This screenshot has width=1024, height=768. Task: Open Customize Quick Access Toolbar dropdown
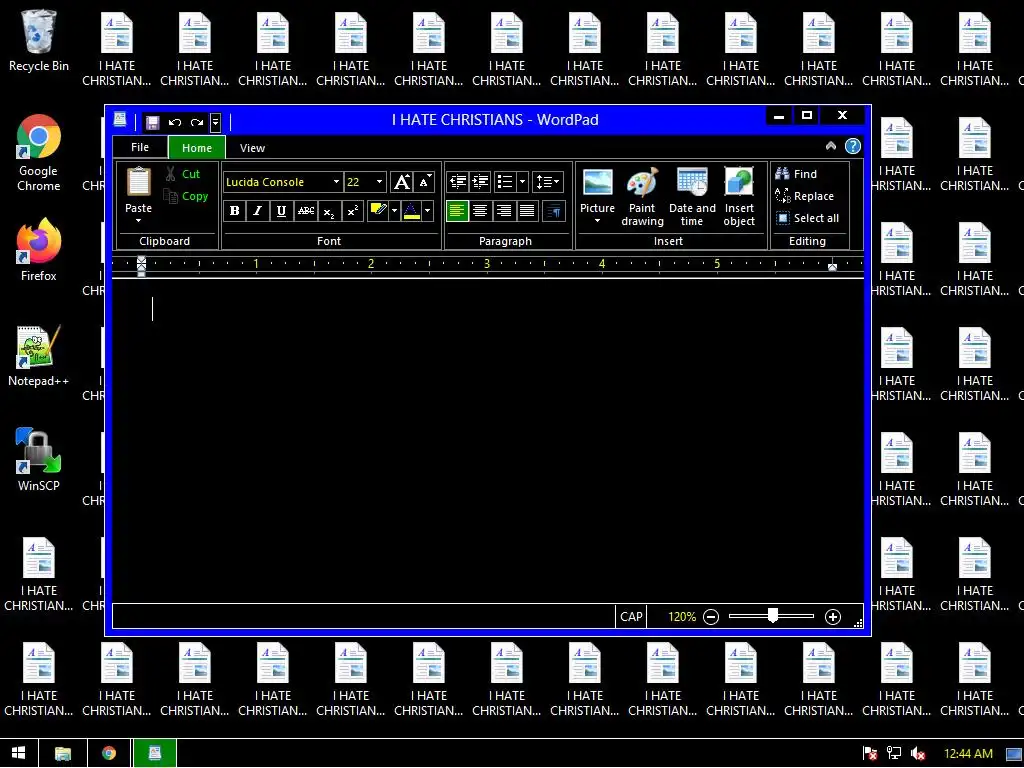click(x=216, y=122)
